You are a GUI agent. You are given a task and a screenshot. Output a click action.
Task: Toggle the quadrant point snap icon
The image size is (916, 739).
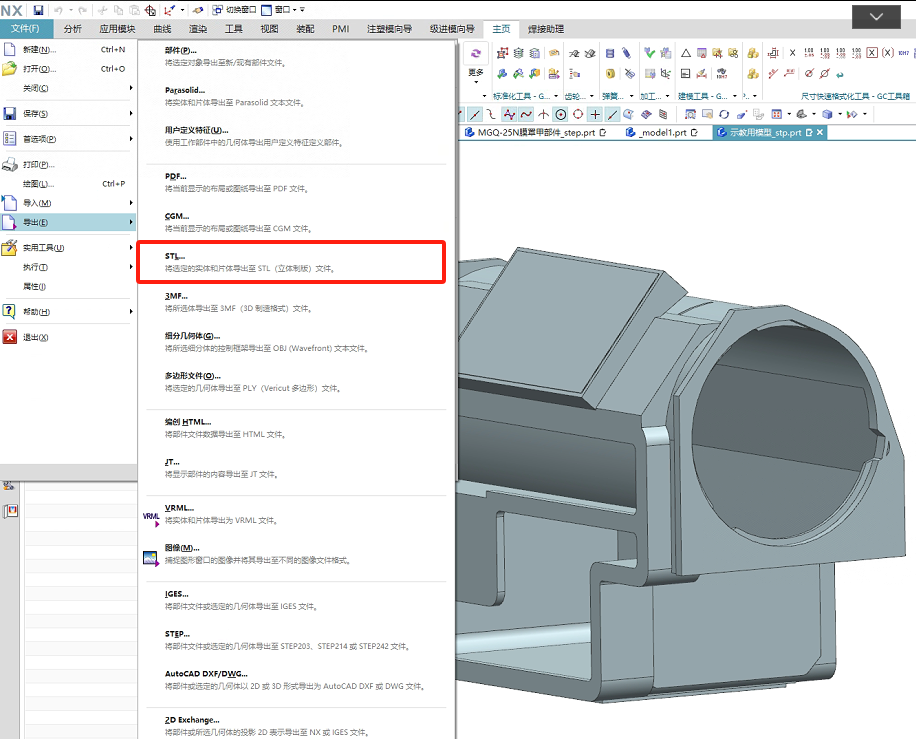click(578, 115)
